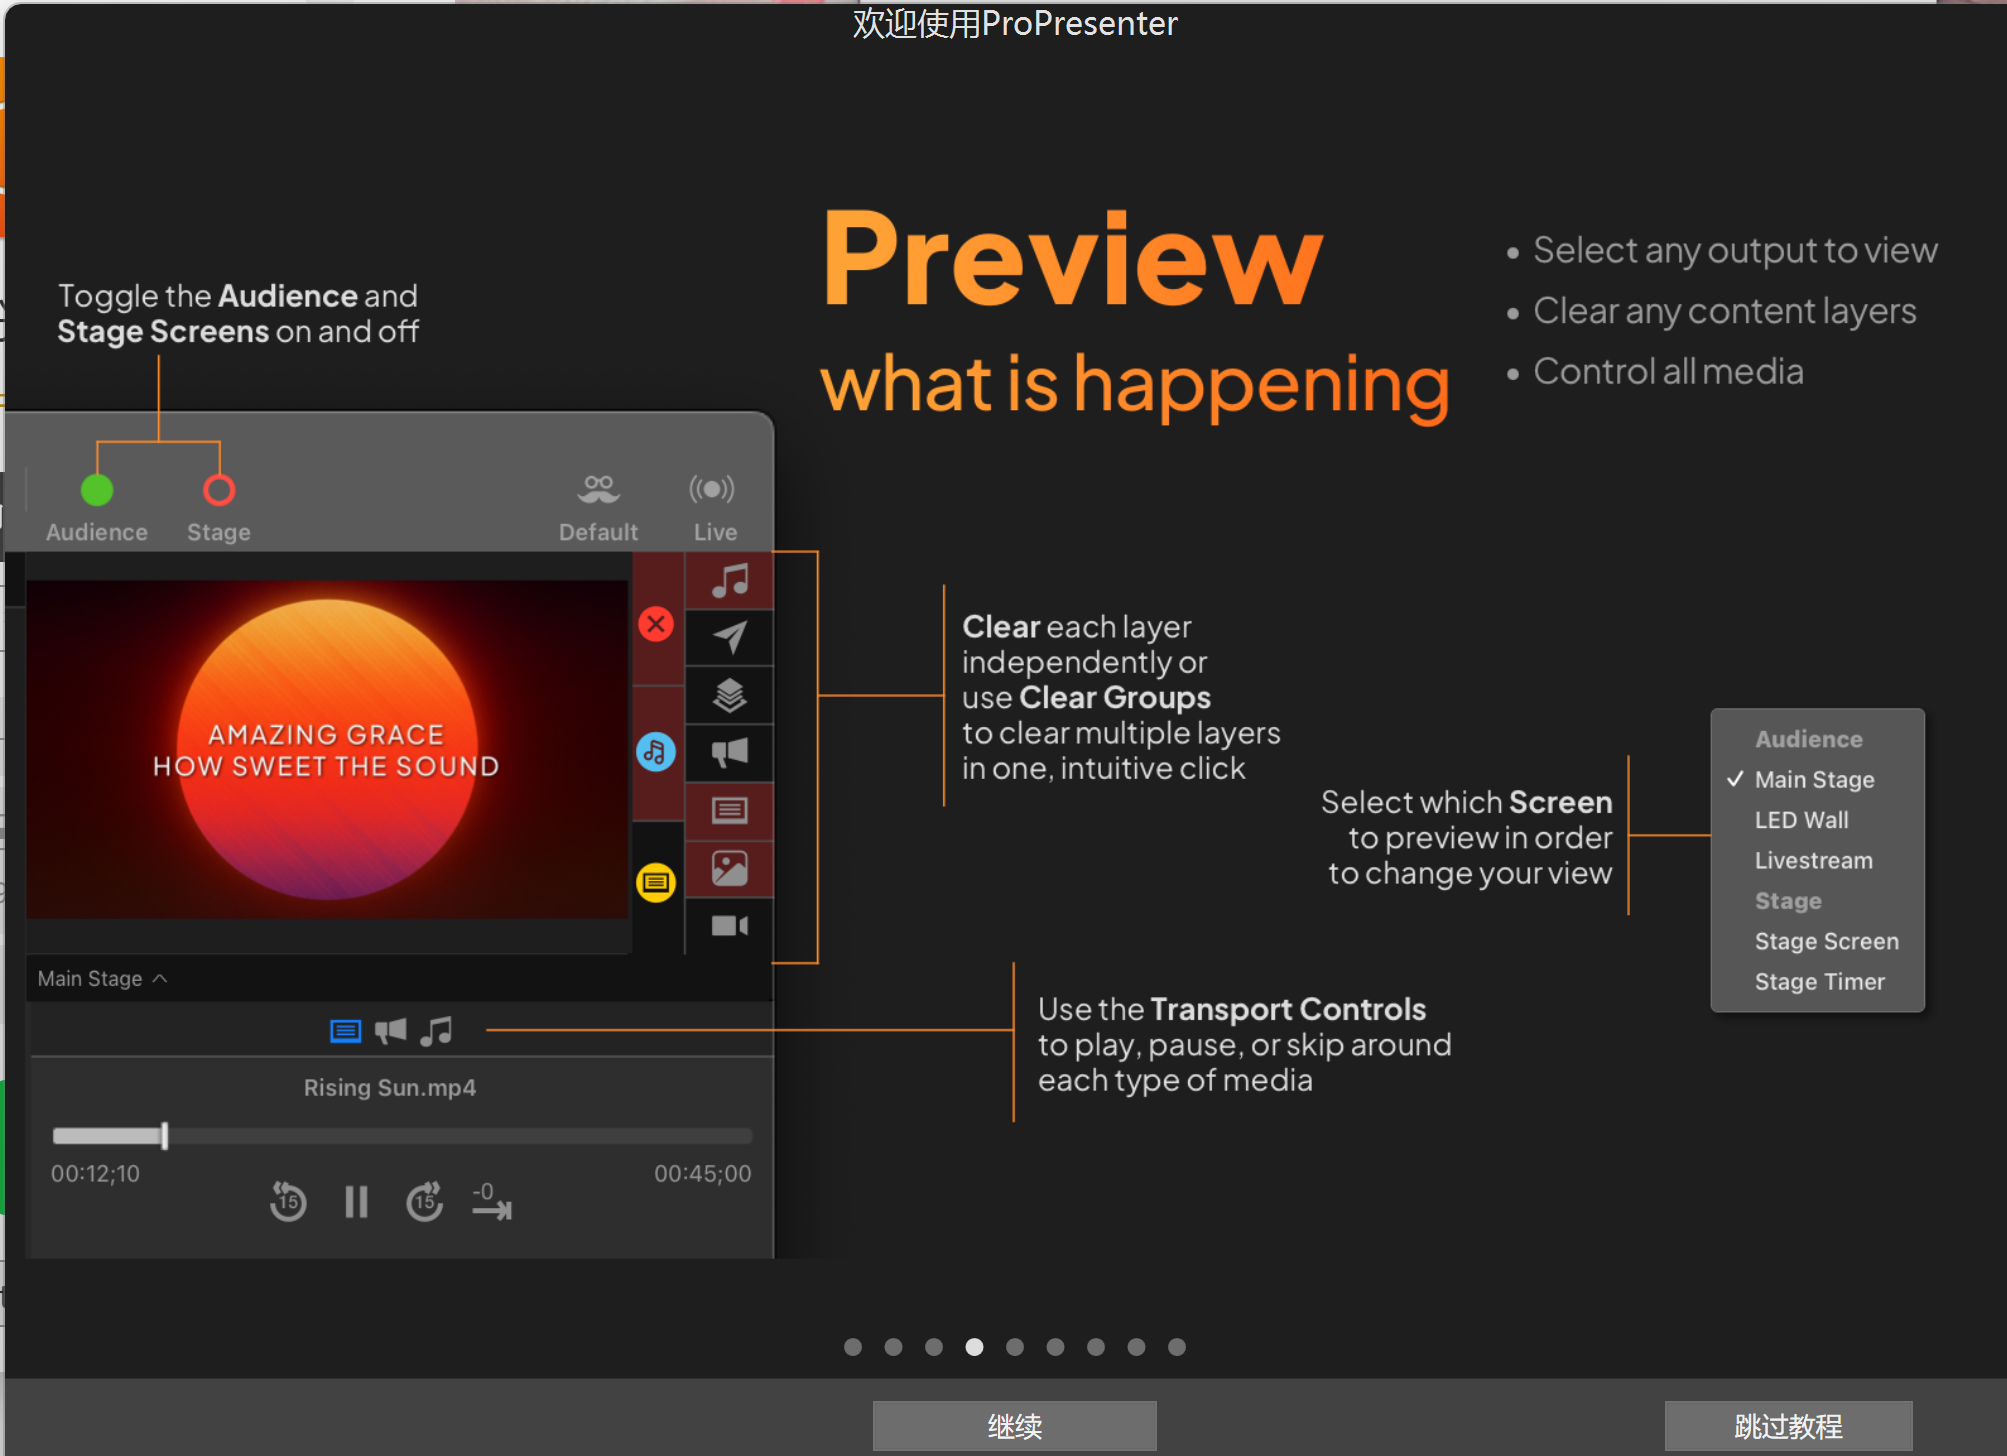This screenshot has height=1456, width=2007.
Task: Click the 00:45;00 remaining time readout
Action: pos(702,1173)
